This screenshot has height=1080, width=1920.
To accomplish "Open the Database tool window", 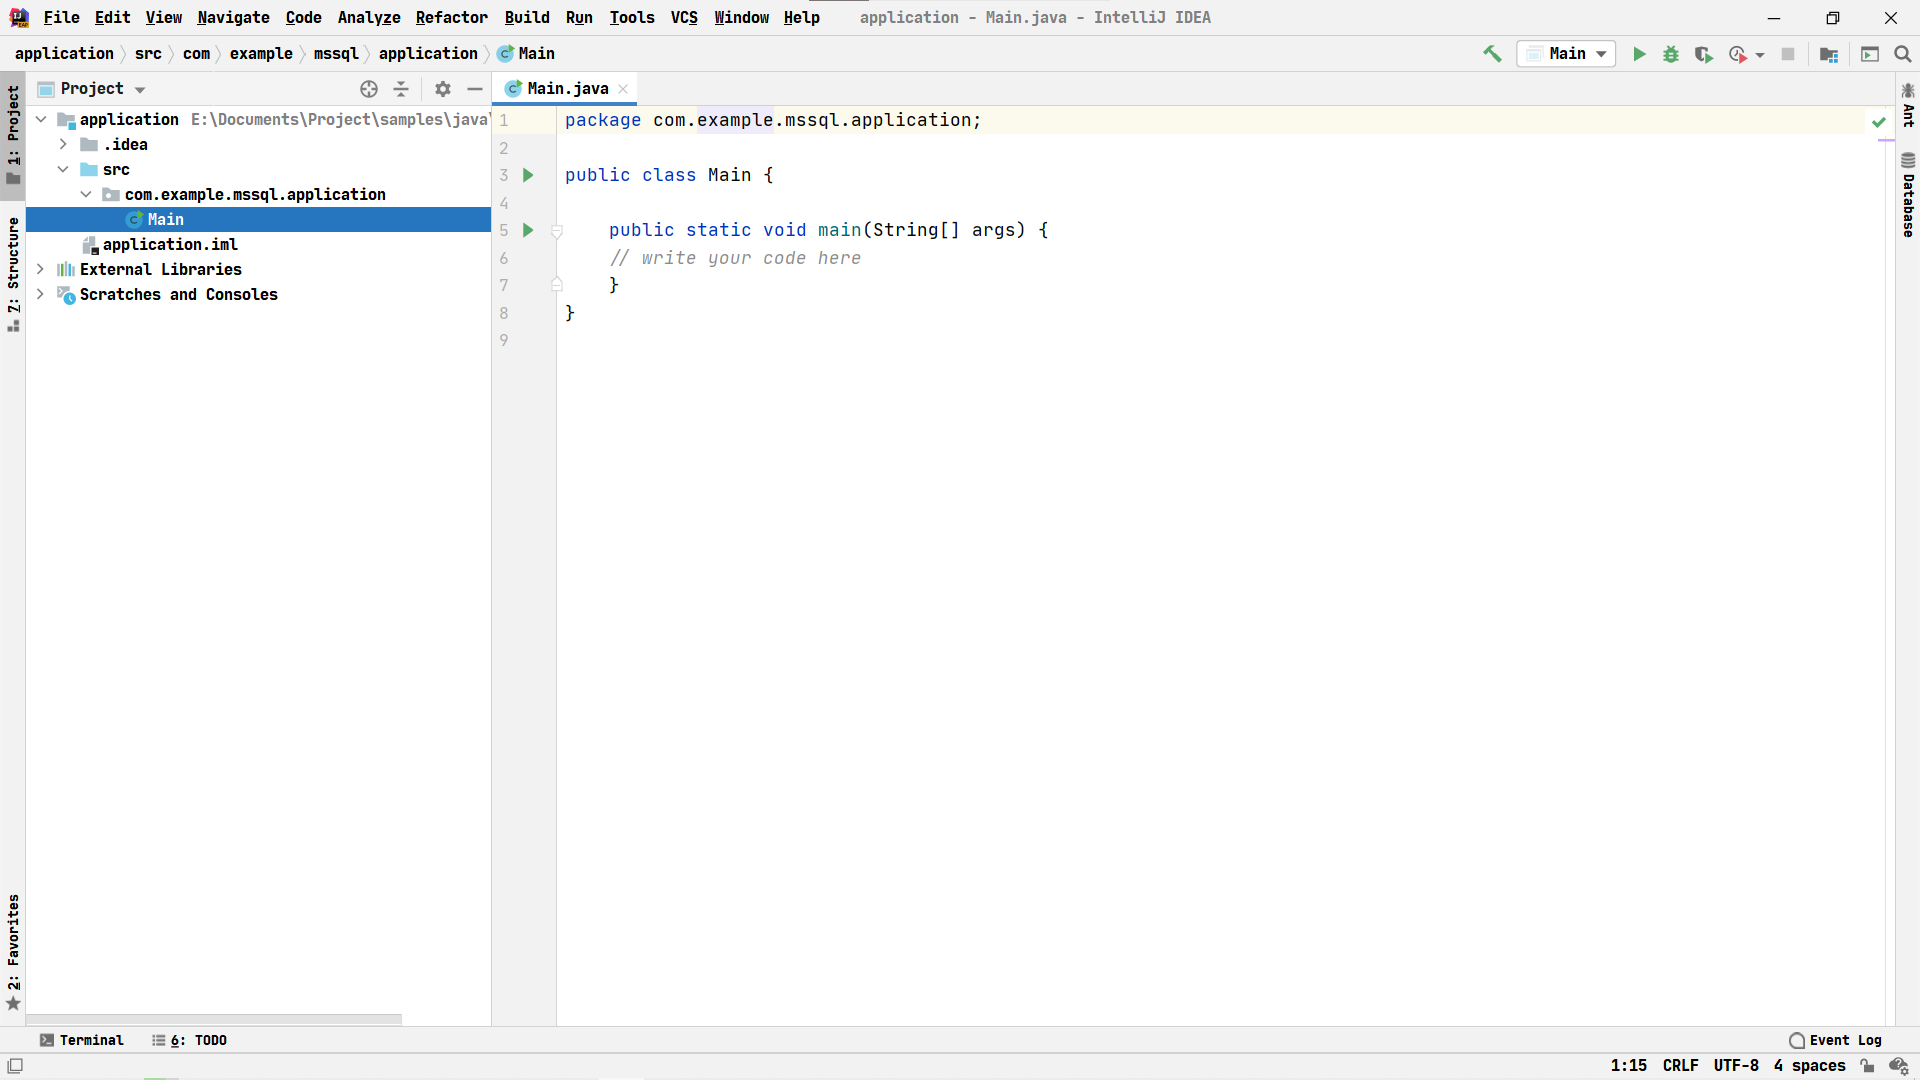I will pyautogui.click(x=1908, y=195).
